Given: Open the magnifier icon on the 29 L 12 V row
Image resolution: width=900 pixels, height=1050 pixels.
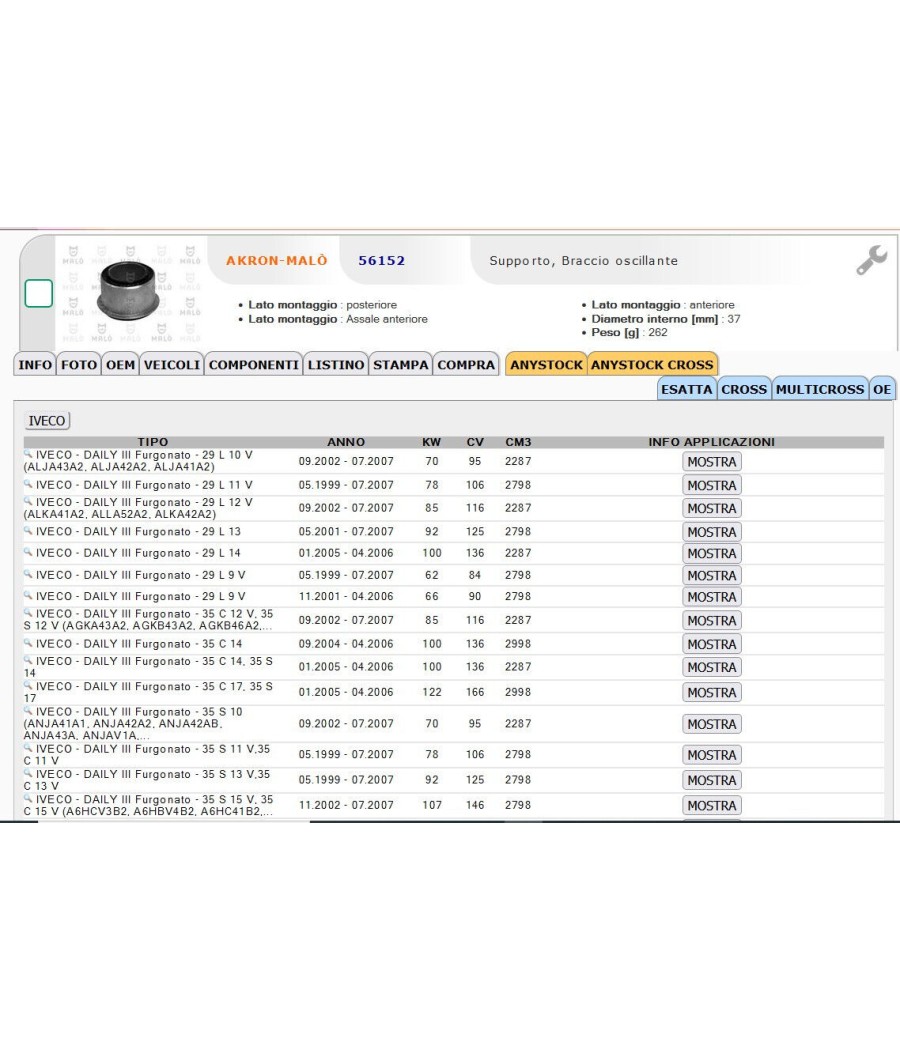Looking at the screenshot, I should pyautogui.click(x=28, y=501).
